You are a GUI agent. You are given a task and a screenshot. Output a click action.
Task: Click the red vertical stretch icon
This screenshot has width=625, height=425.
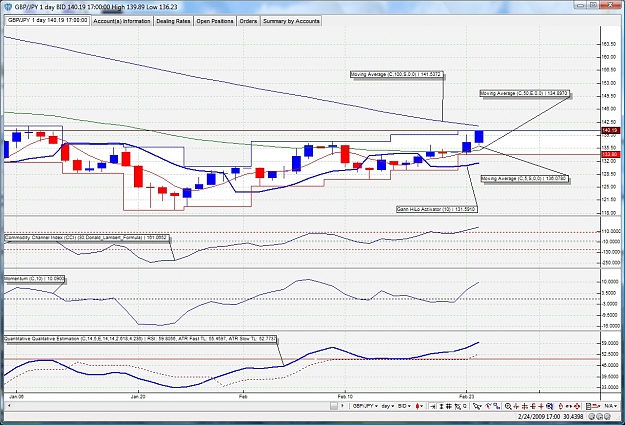point(561,406)
